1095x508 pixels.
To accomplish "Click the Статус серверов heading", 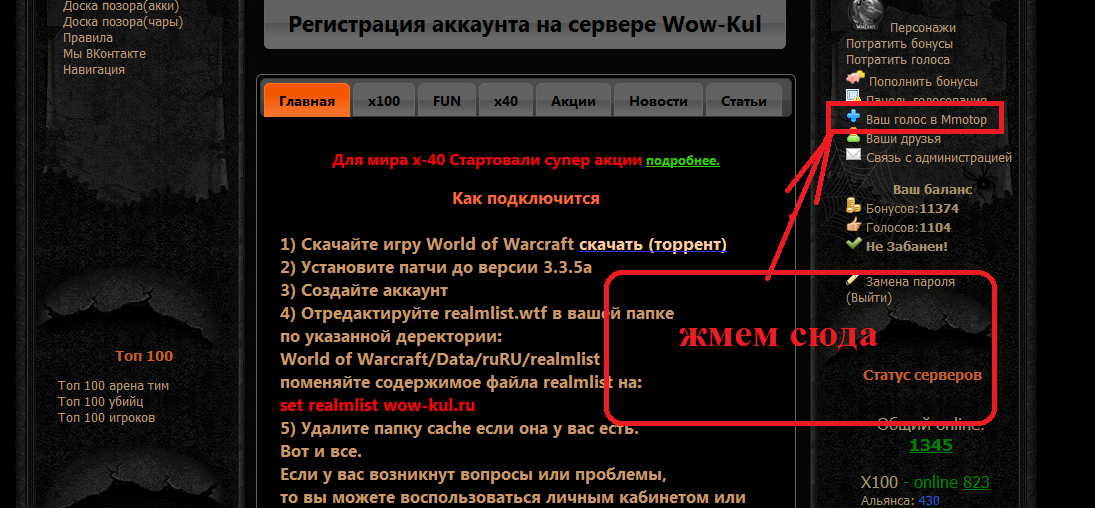I will tap(923, 375).
